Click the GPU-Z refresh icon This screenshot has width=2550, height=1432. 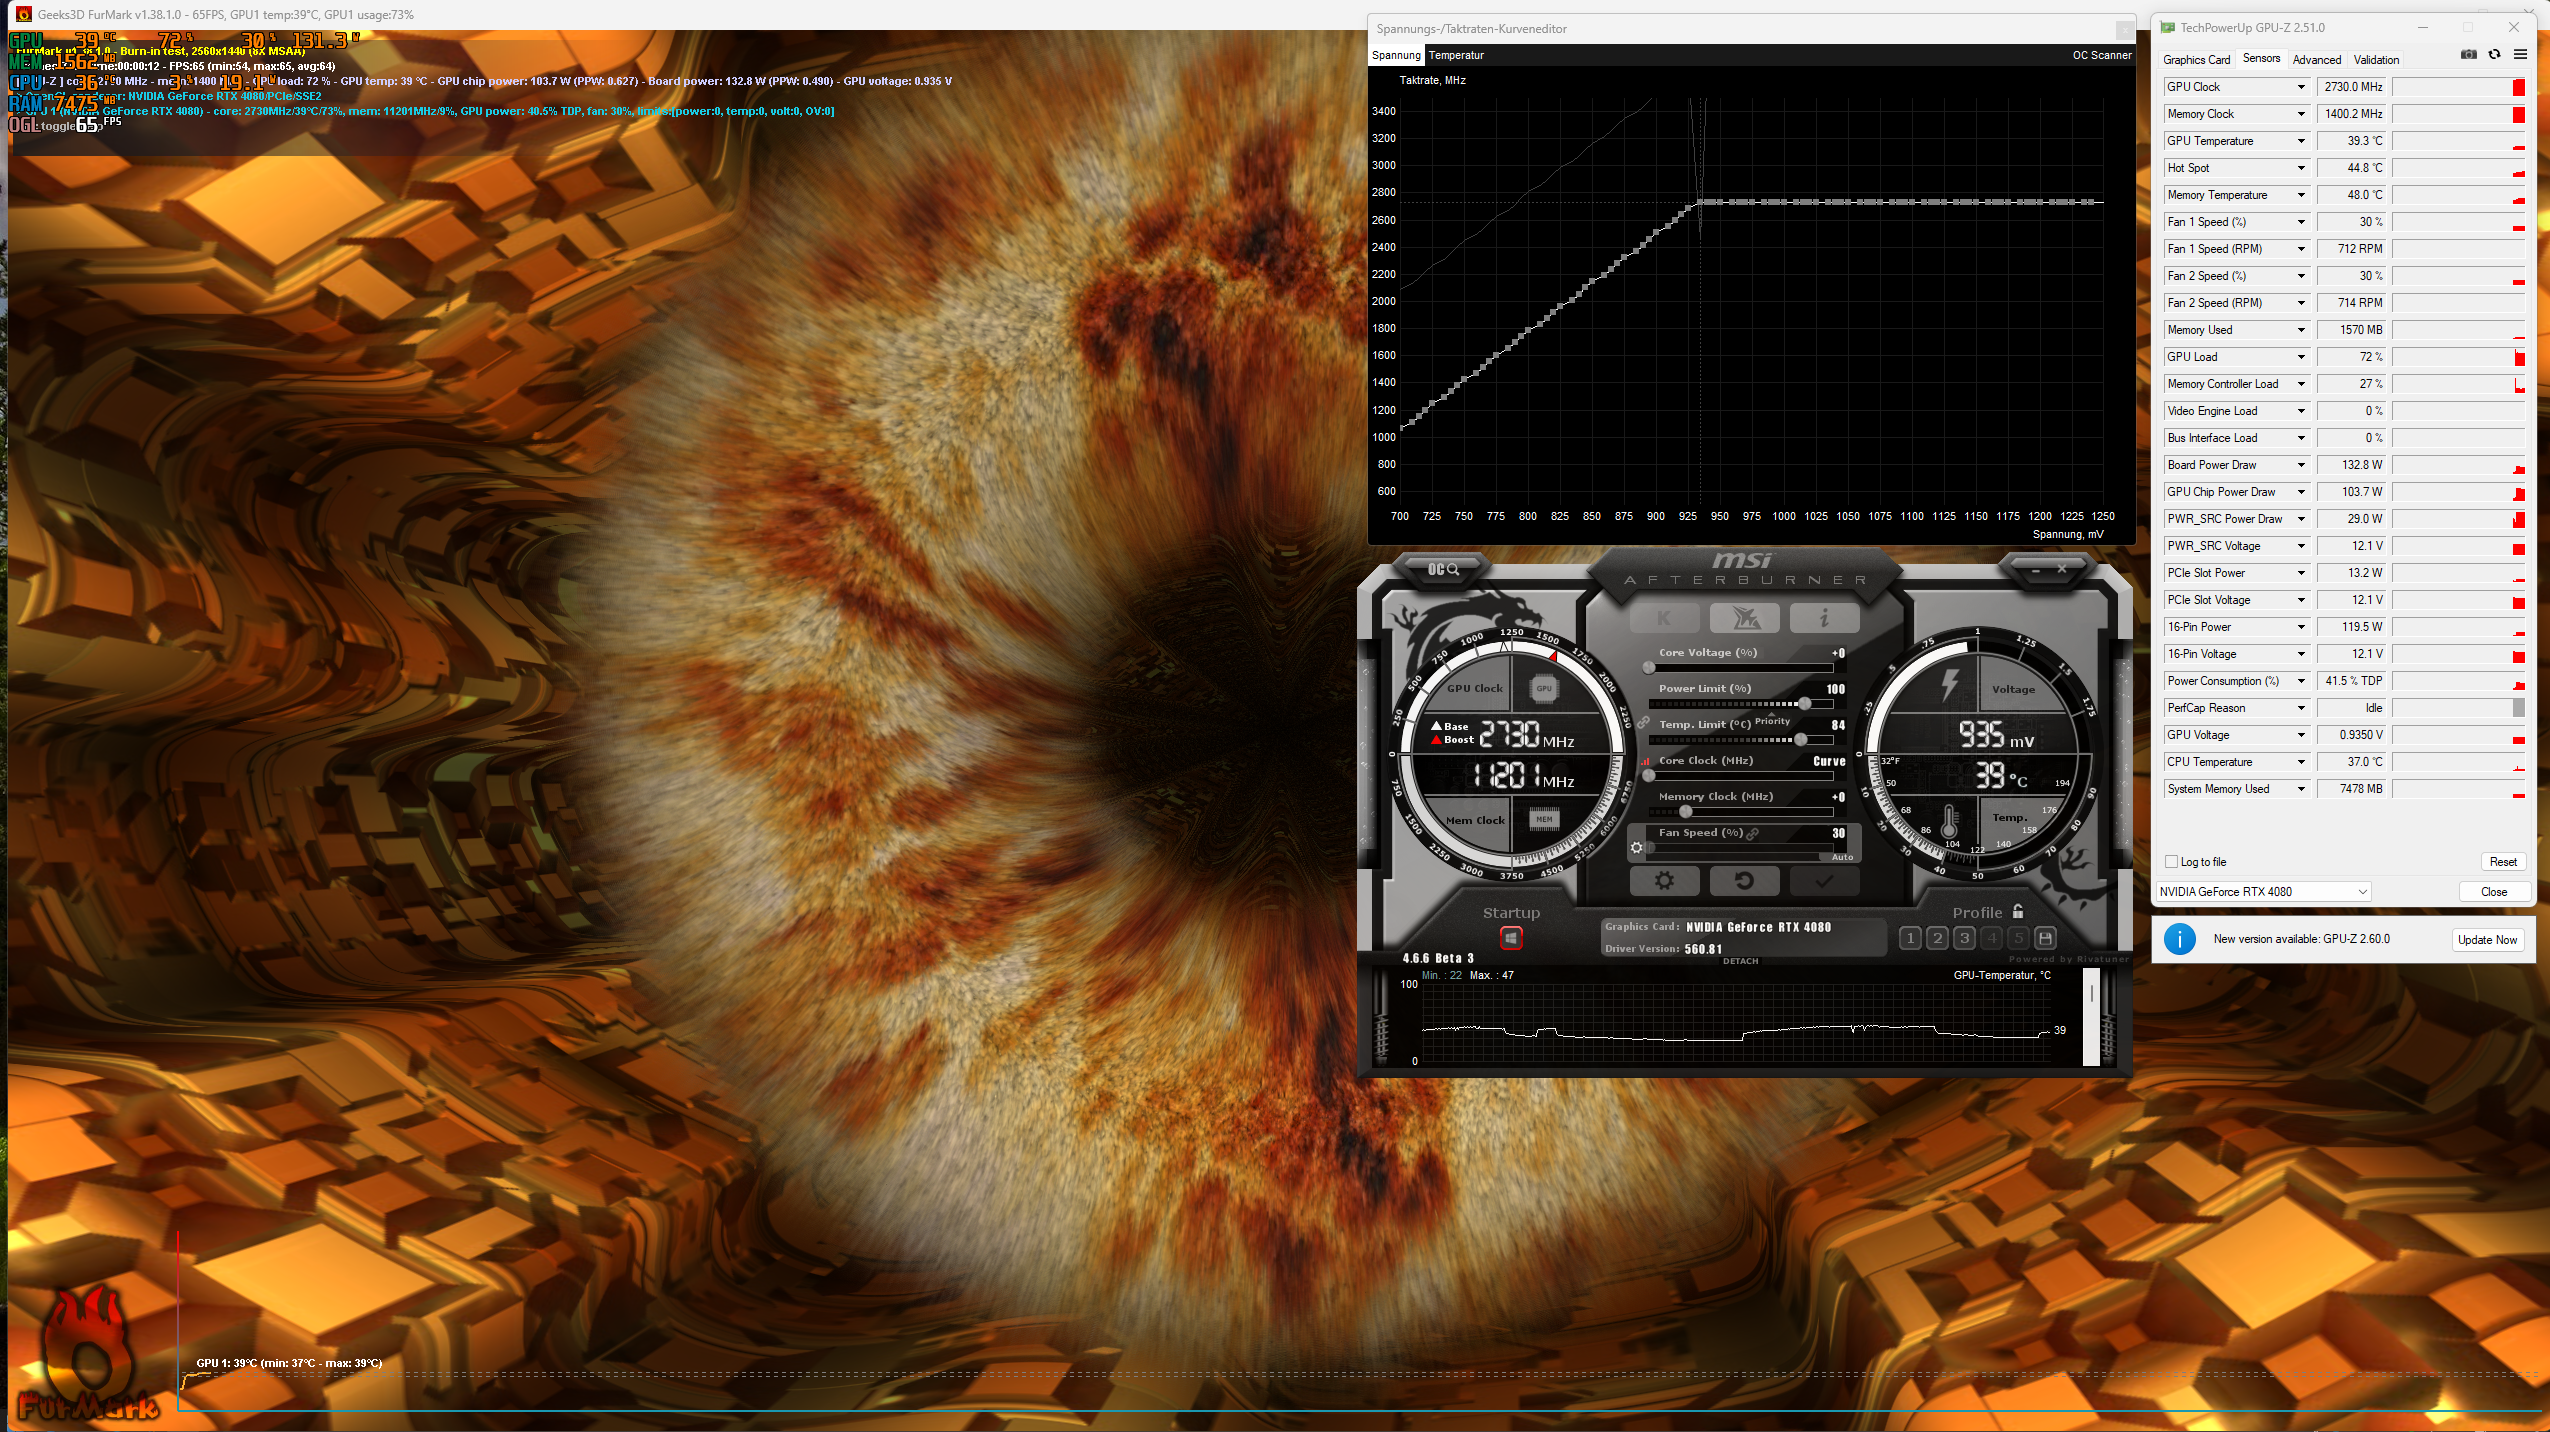pyautogui.click(x=2495, y=55)
